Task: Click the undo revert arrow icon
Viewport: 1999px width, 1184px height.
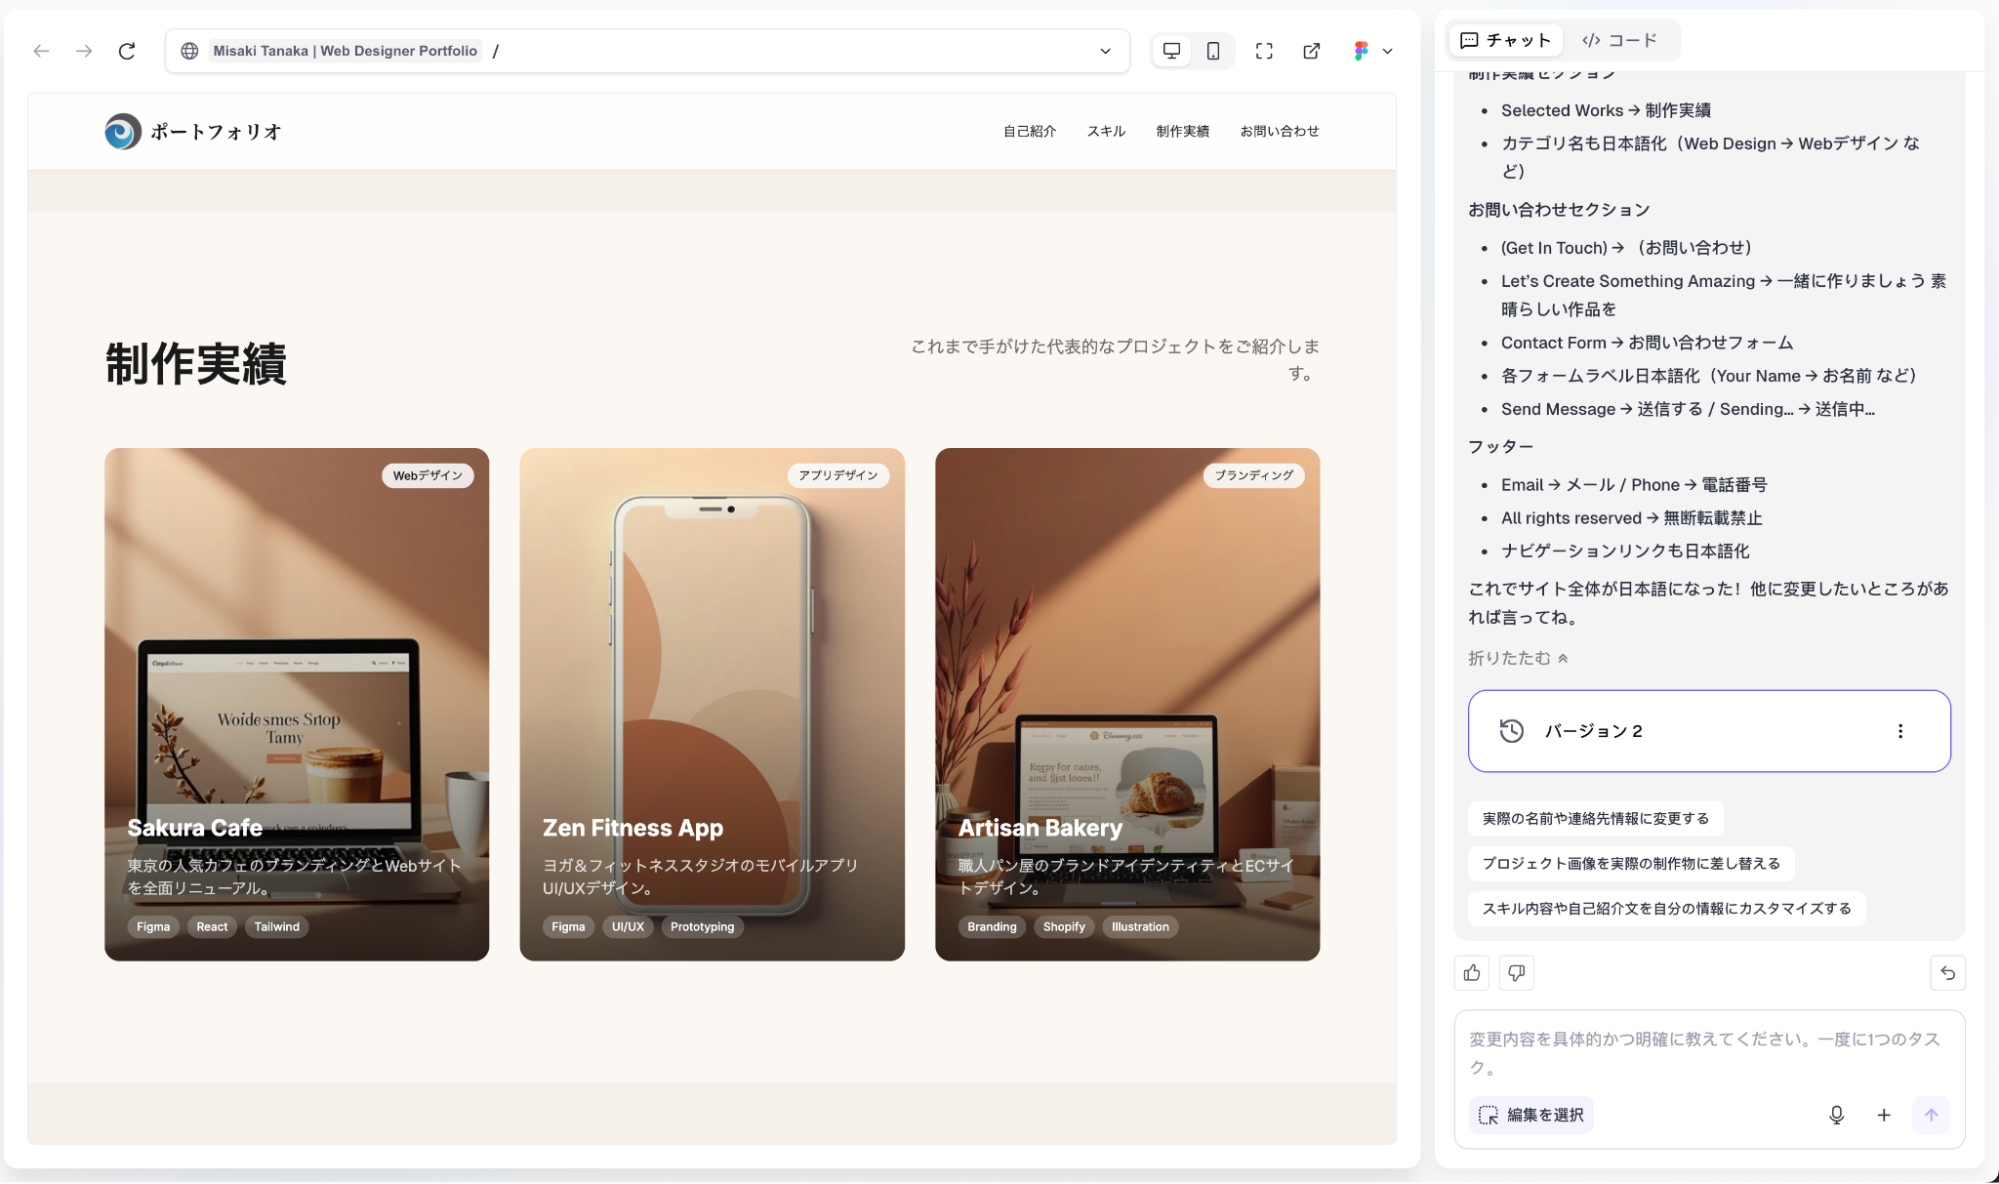Action: 1947,973
